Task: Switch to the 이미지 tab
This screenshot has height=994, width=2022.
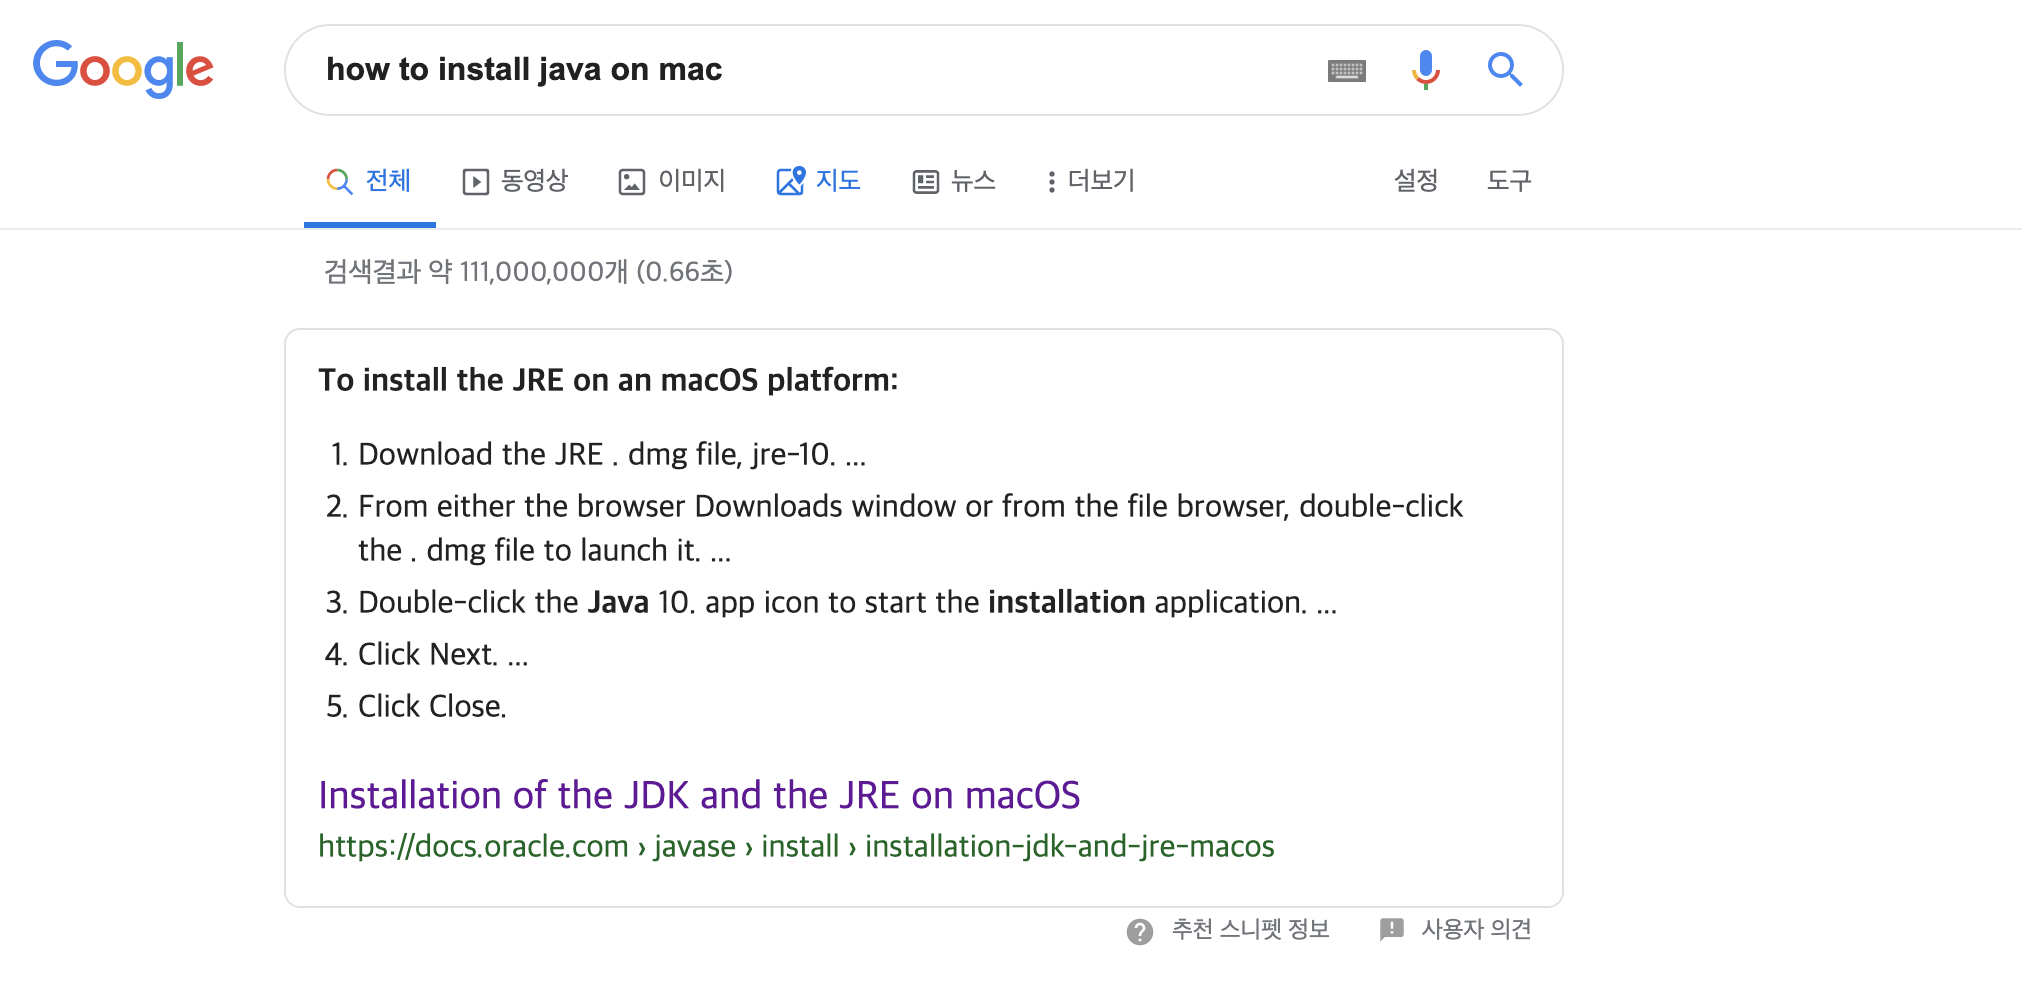Action: pyautogui.click(x=672, y=181)
